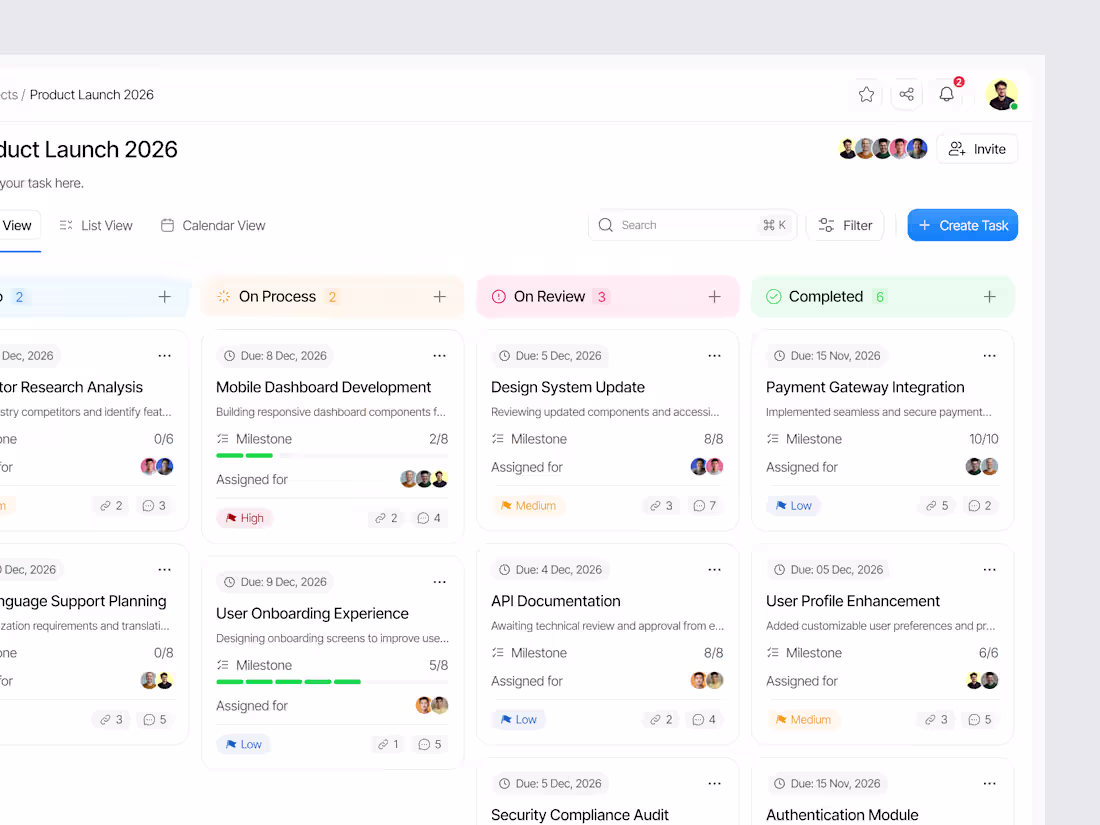Open User Profile Enhancement task title
The width and height of the screenshot is (1100, 825).
tap(852, 601)
